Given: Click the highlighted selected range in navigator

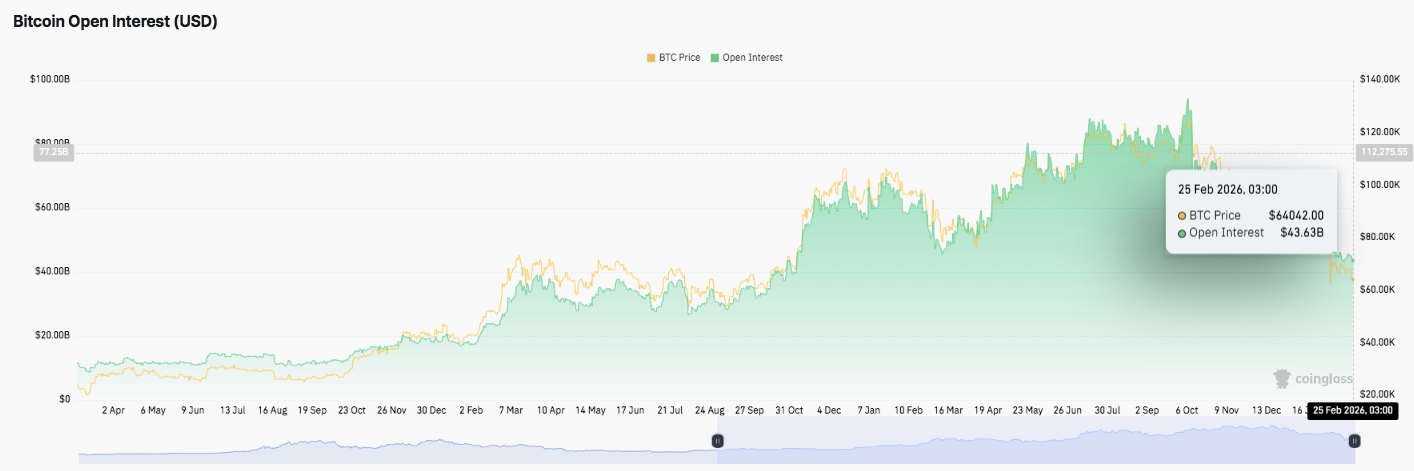Looking at the screenshot, I should (1035, 441).
